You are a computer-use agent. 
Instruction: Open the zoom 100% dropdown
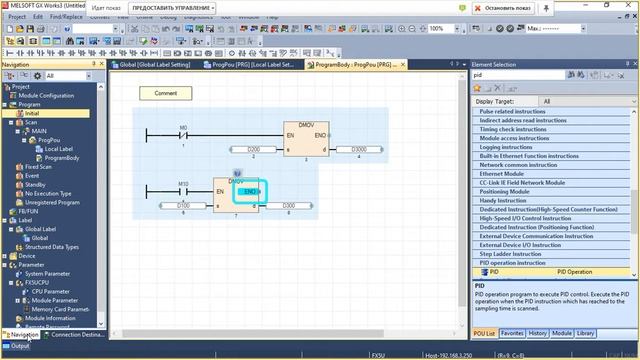tap(457, 29)
